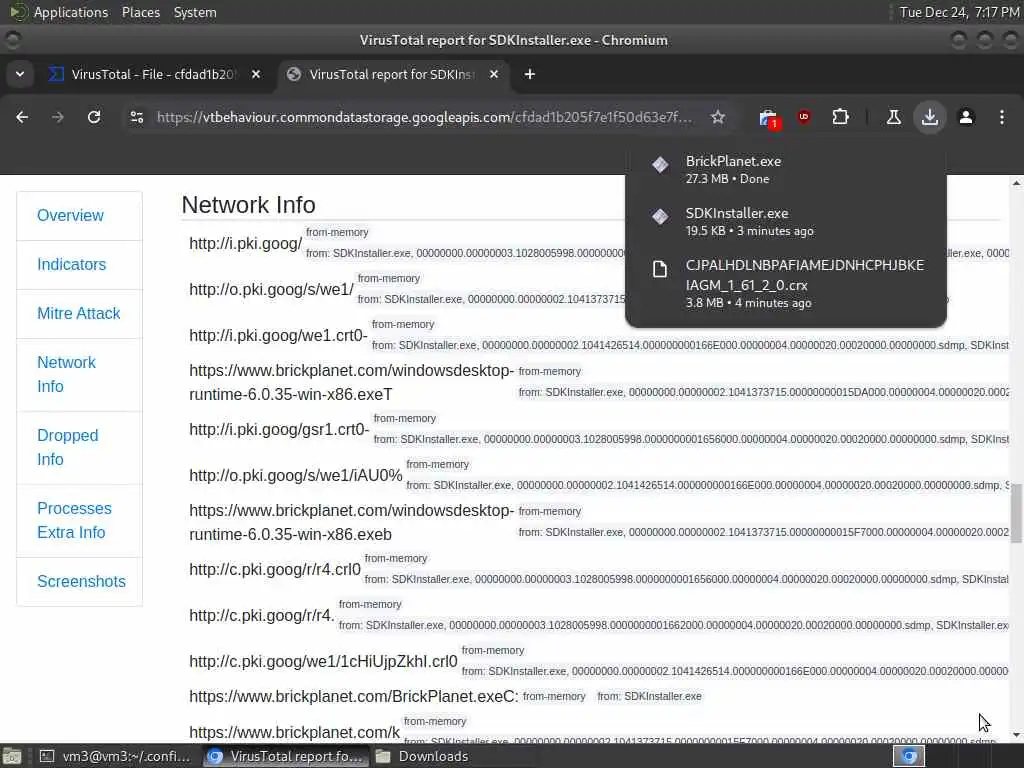Screen dimensions: 1024x768
Task: Open the profile avatar icon
Action: (x=966, y=117)
